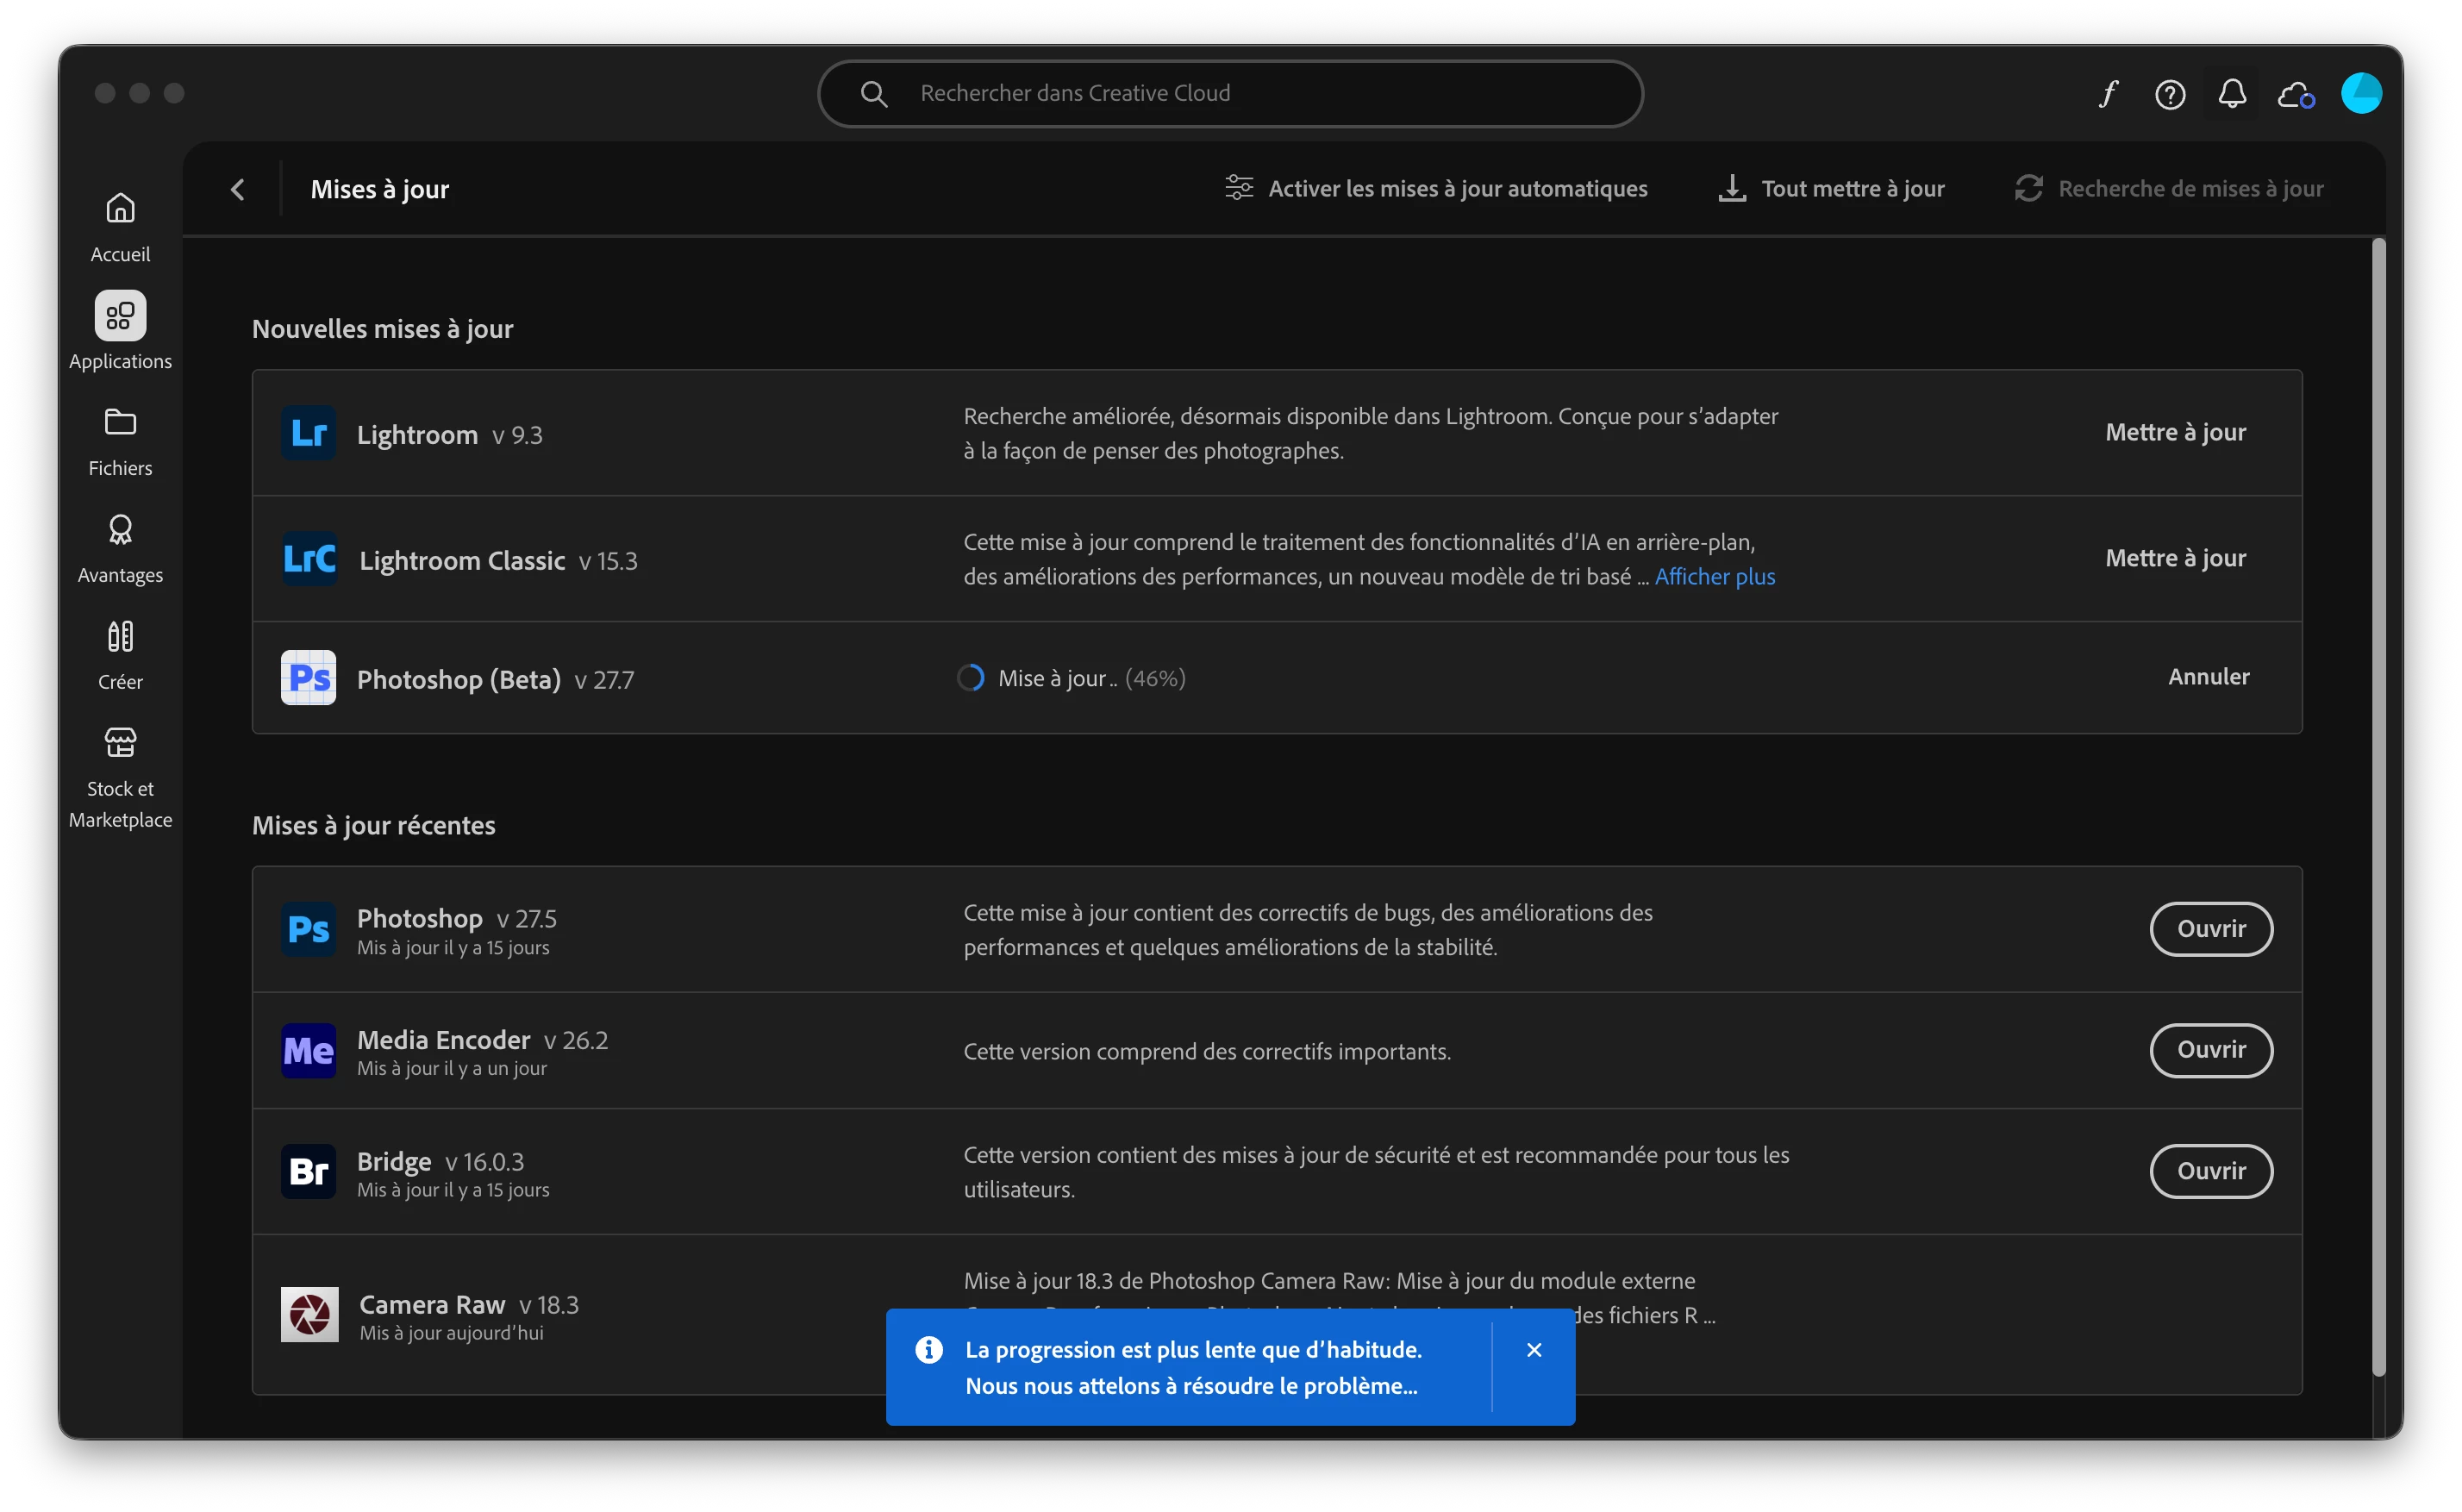Enable automatic updates option

[1436, 189]
